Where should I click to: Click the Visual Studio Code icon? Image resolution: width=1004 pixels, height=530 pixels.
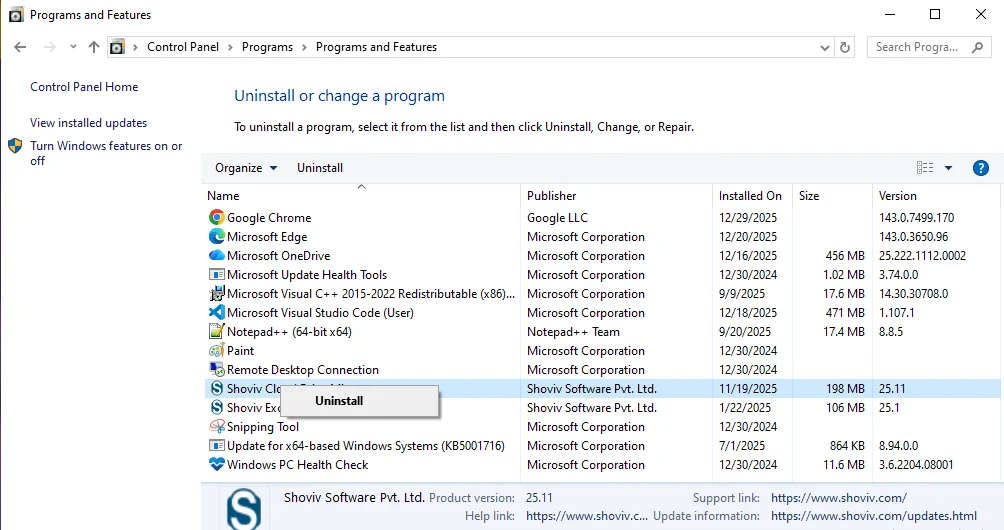pos(217,312)
